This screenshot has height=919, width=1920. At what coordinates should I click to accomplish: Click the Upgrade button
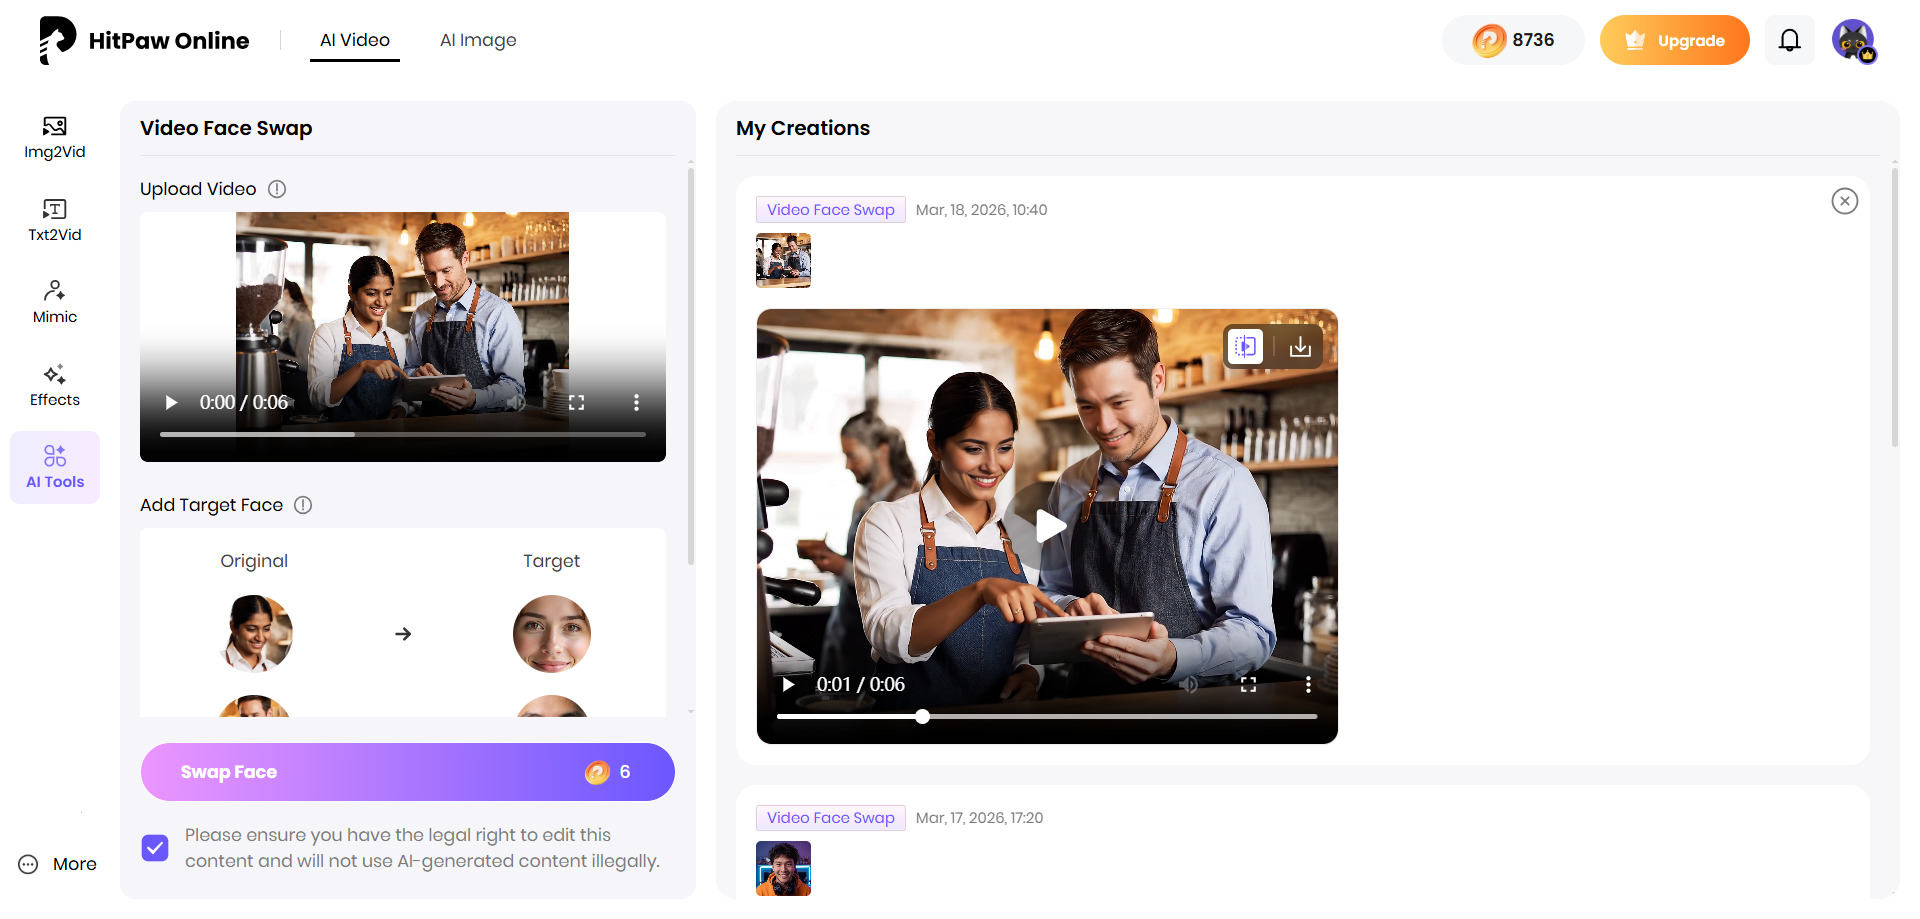(1675, 40)
